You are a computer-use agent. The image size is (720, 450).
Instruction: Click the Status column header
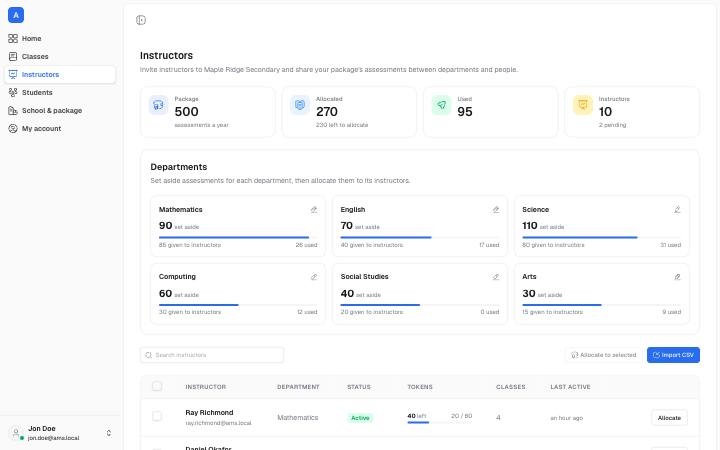[x=359, y=387]
